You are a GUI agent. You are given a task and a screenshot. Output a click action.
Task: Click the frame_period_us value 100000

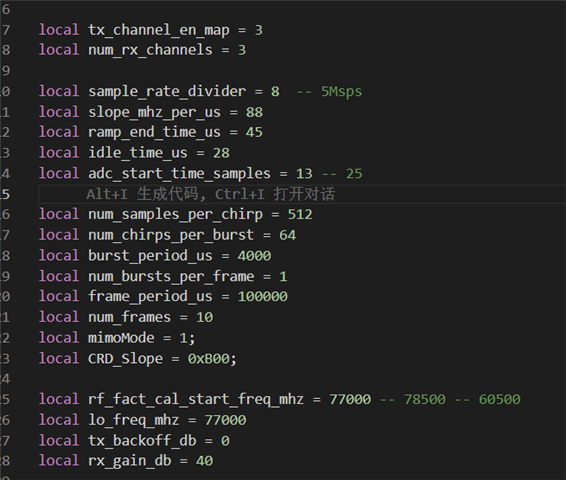pos(262,297)
